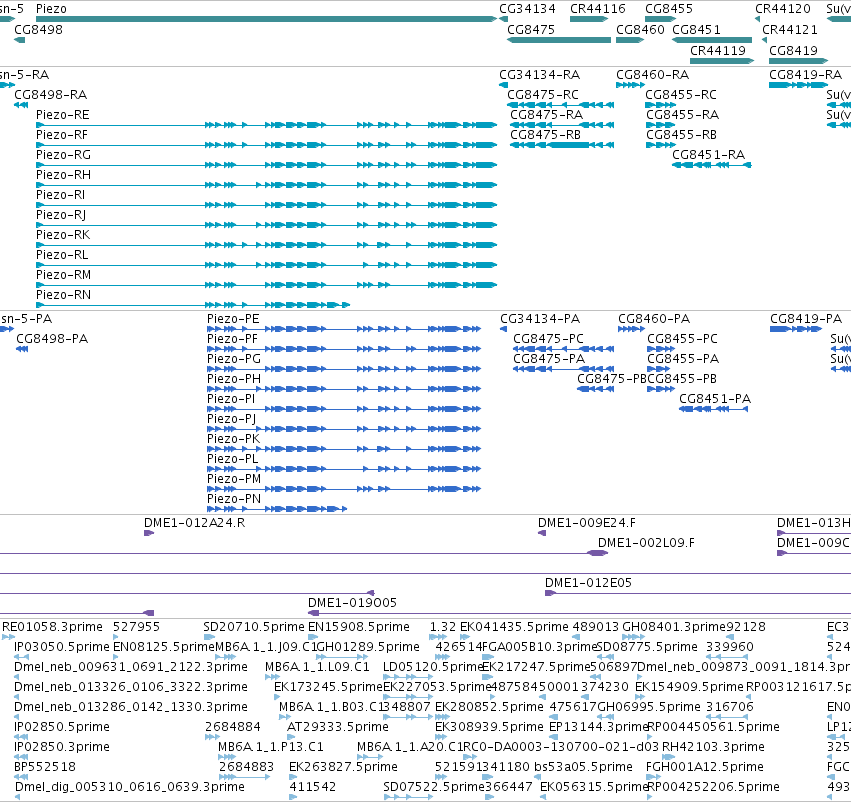Select the CG8451 gene label

(x=696, y=30)
